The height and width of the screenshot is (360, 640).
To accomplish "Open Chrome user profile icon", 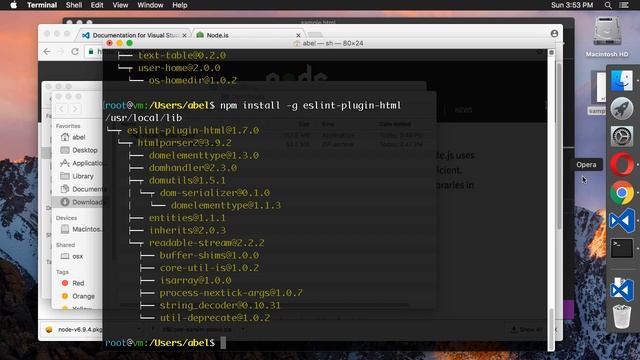I will click(x=554, y=34).
